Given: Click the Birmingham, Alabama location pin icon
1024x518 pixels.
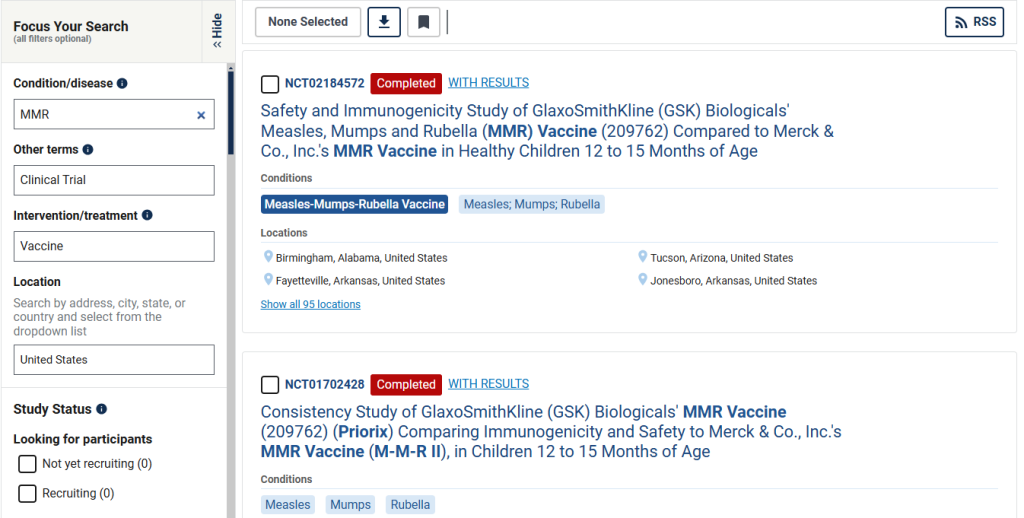Looking at the screenshot, I should click(268, 257).
